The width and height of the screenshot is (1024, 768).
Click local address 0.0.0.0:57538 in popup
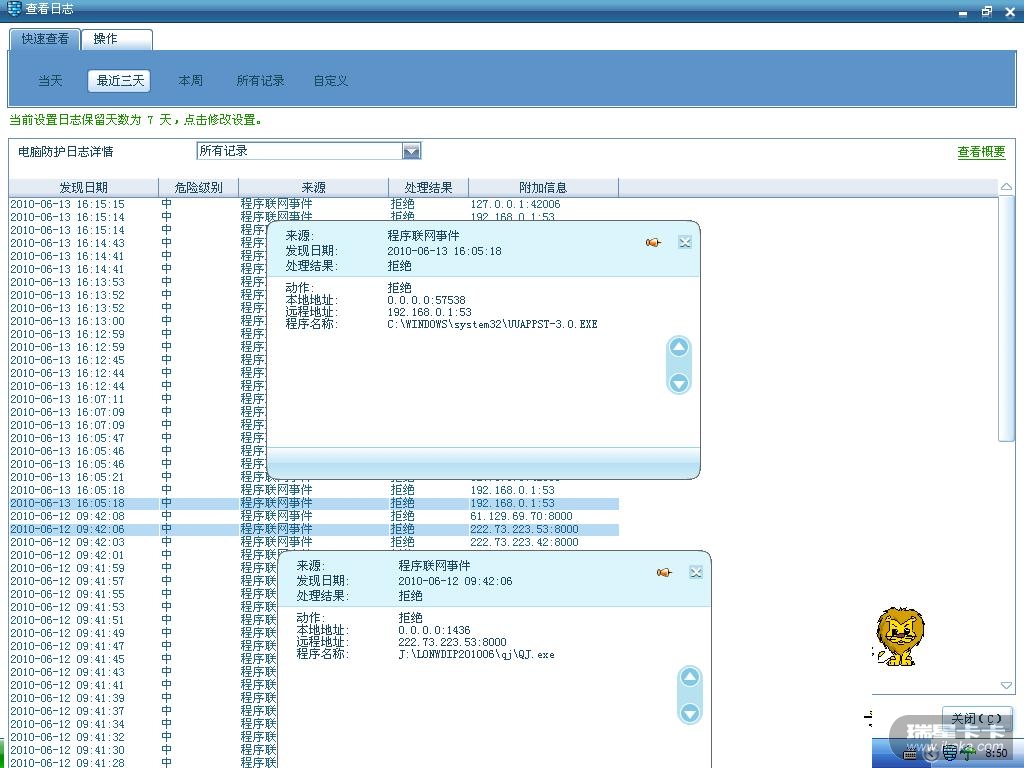(x=426, y=300)
